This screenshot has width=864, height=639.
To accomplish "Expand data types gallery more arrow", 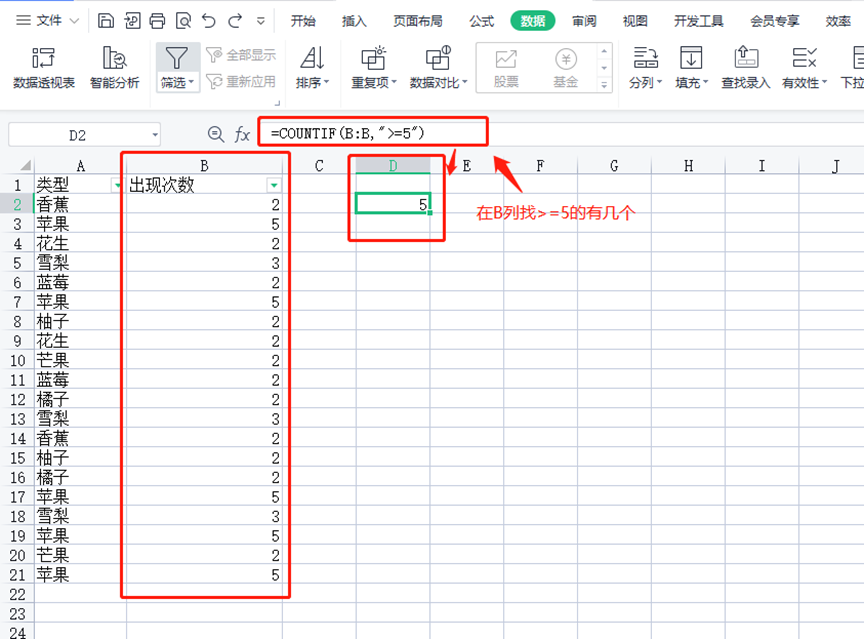I will (604, 84).
